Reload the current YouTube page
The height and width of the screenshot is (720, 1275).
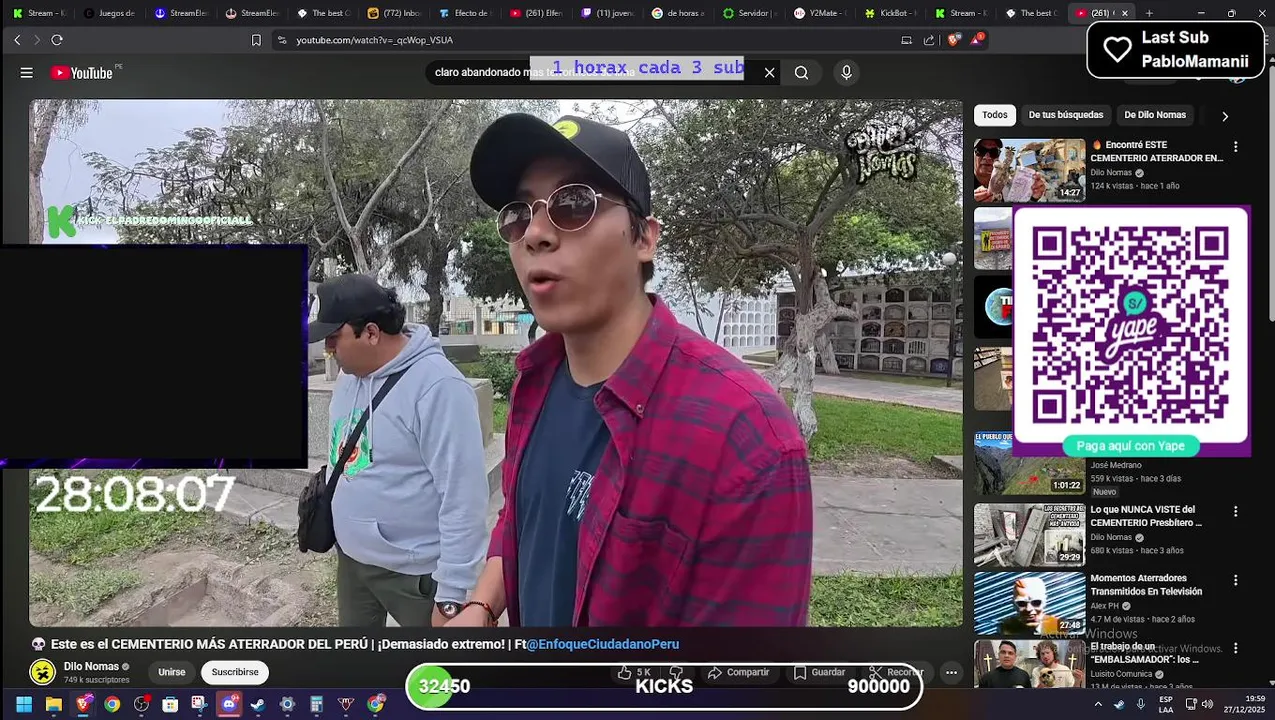[x=57, y=40]
